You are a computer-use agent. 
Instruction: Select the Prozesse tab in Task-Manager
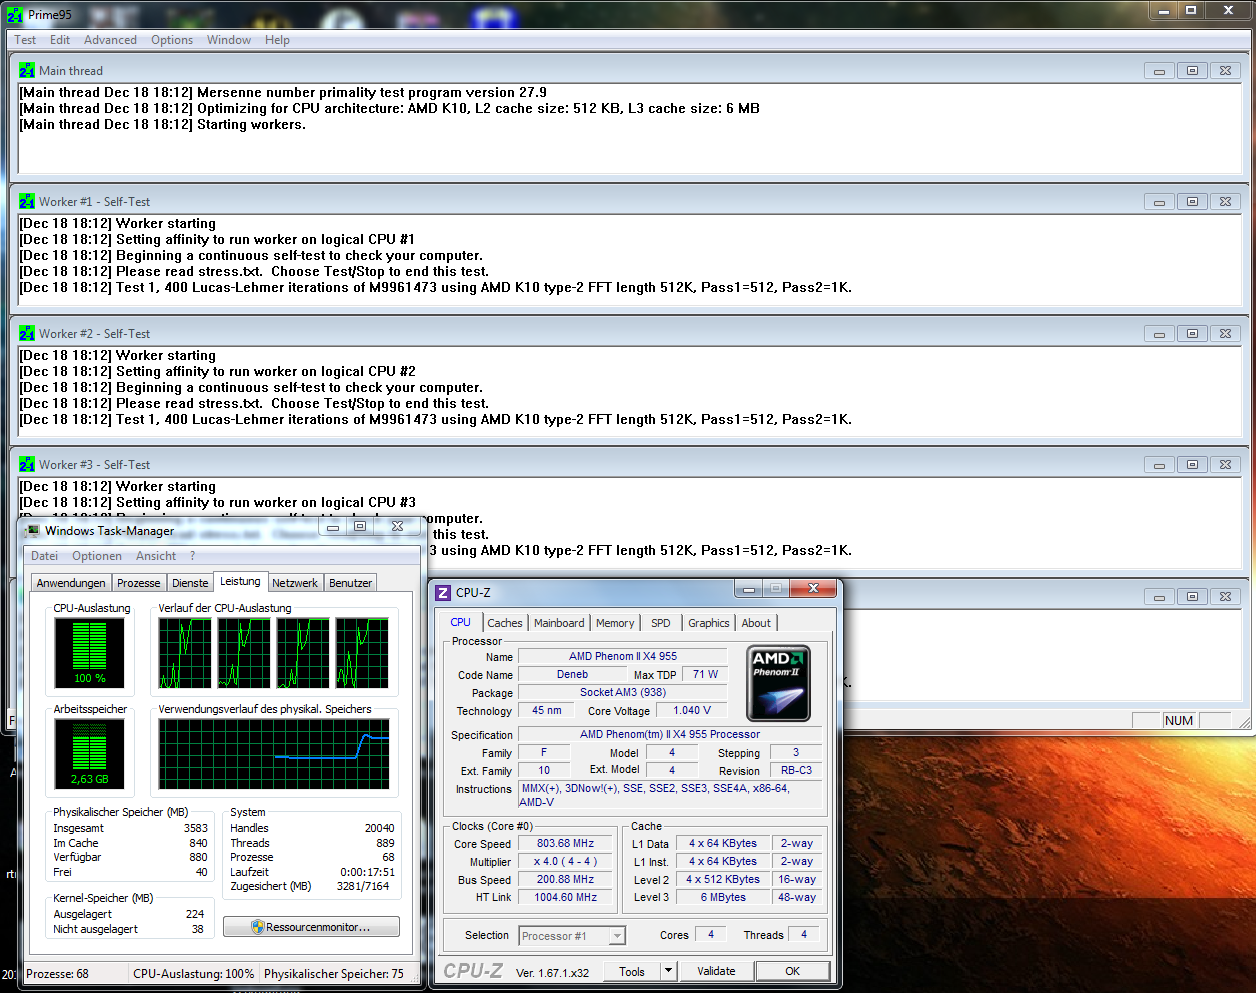coord(138,583)
